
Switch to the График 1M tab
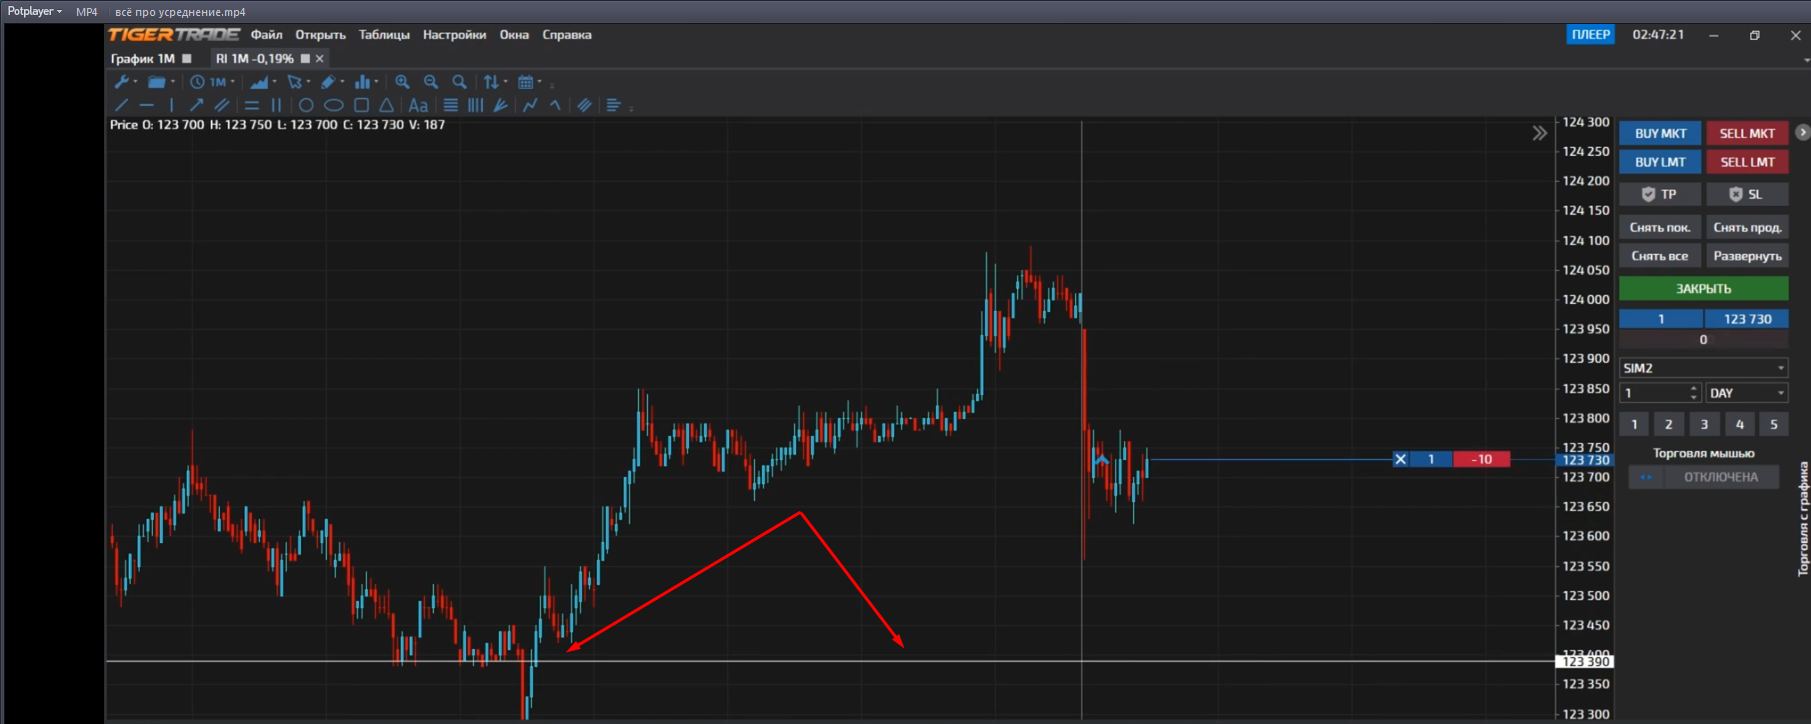pyautogui.click(x=143, y=59)
